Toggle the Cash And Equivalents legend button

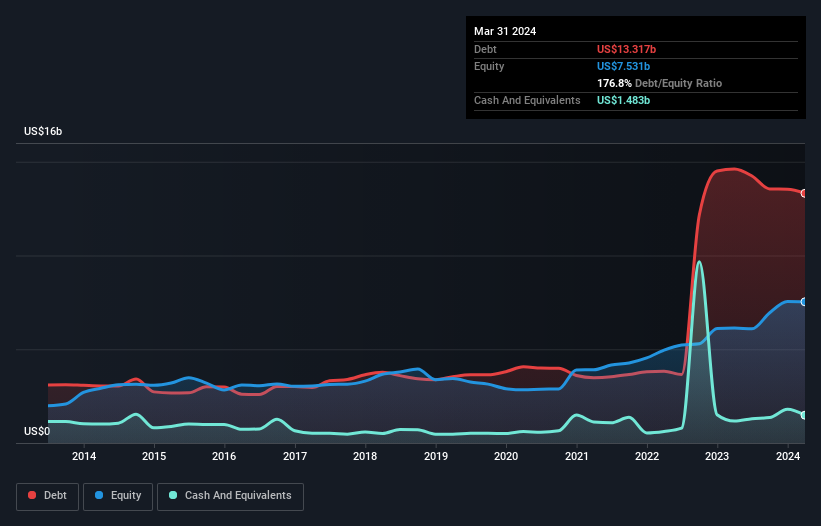(230, 496)
